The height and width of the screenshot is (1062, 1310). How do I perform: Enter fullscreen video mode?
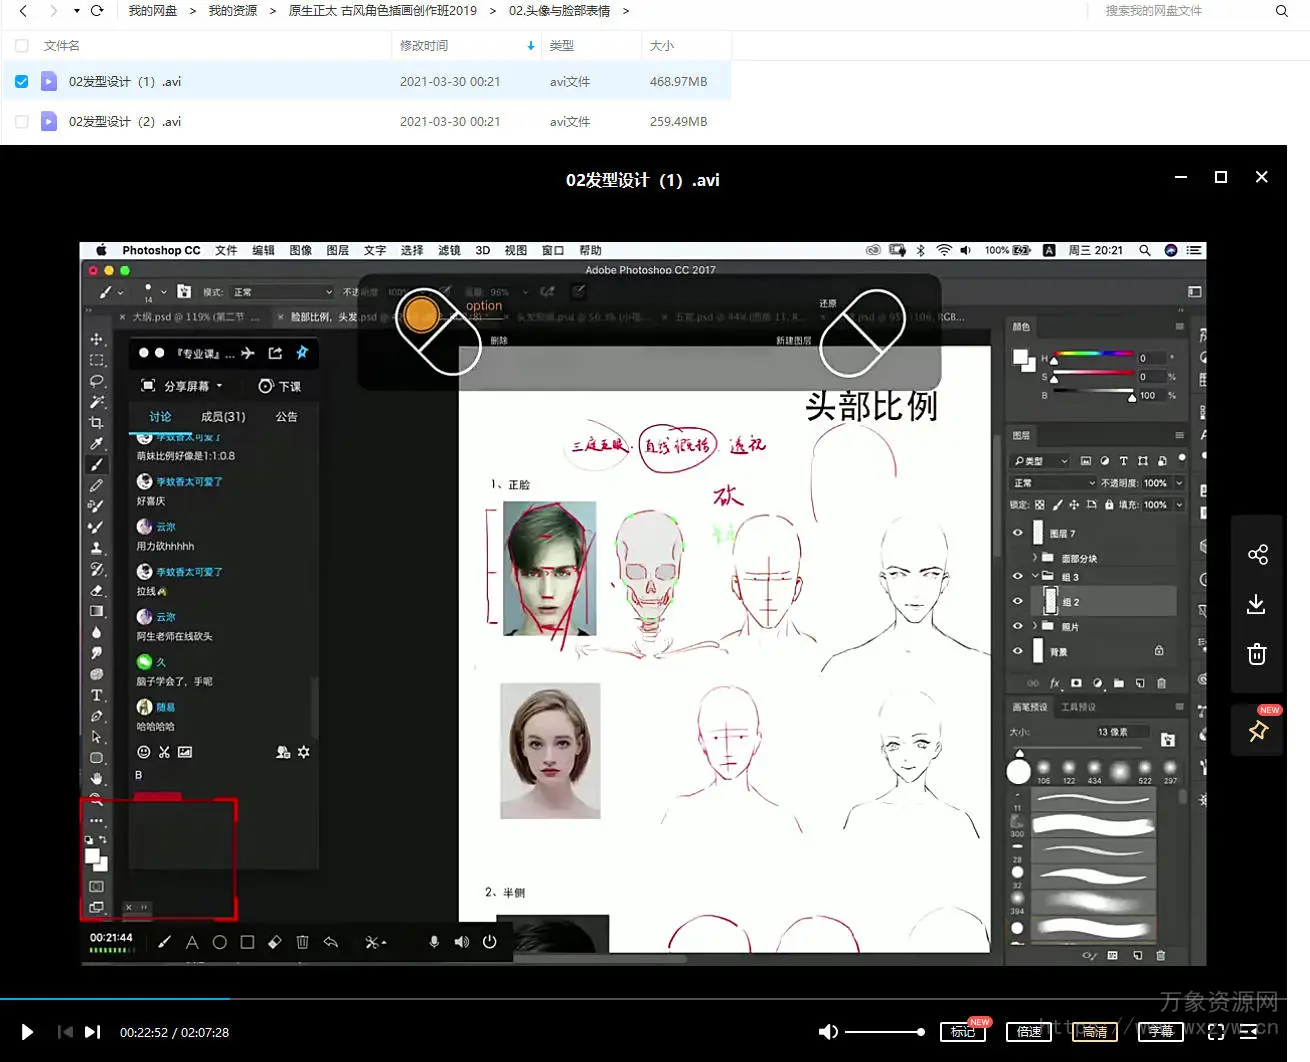pos(1216,1032)
